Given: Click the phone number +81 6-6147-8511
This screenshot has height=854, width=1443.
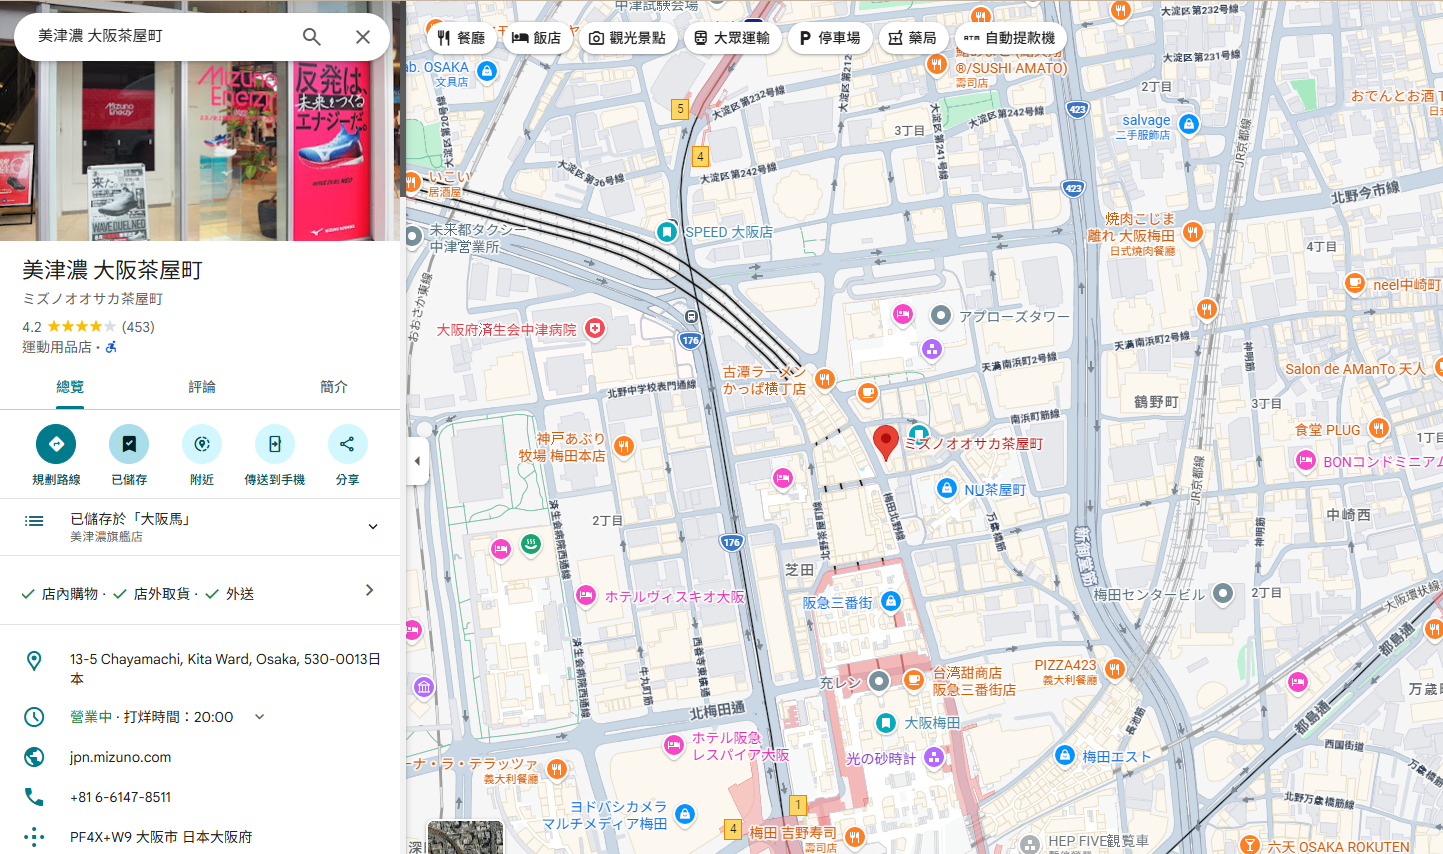Looking at the screenshot, I should pyautogui.click(x=120, y=797).
